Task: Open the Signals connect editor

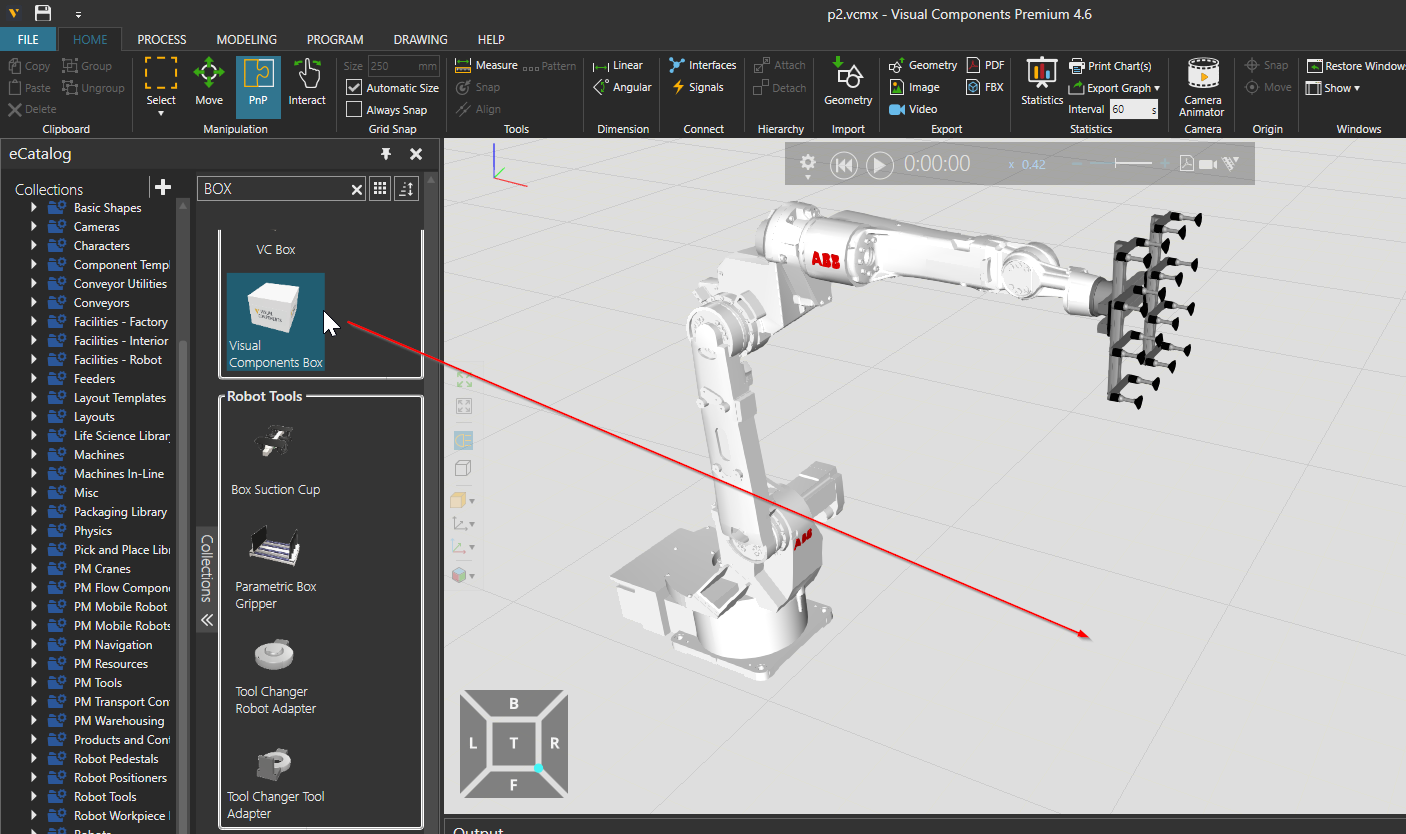Action: [697, 87]
